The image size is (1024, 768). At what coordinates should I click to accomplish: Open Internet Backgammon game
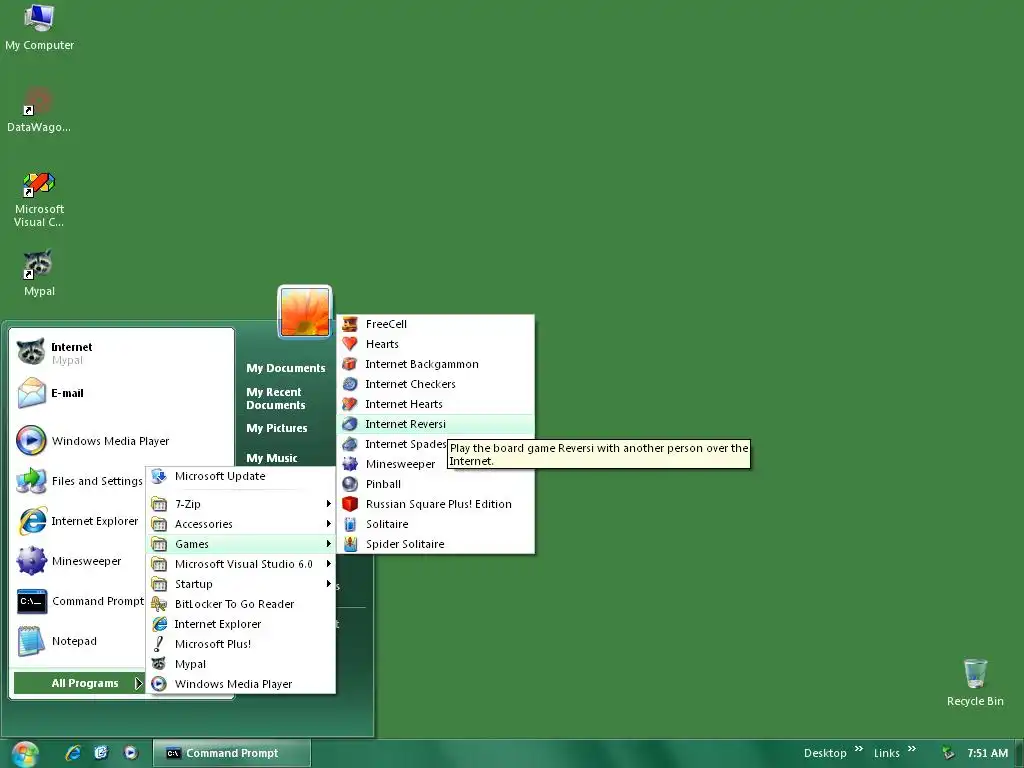click(x=436, y=364)
